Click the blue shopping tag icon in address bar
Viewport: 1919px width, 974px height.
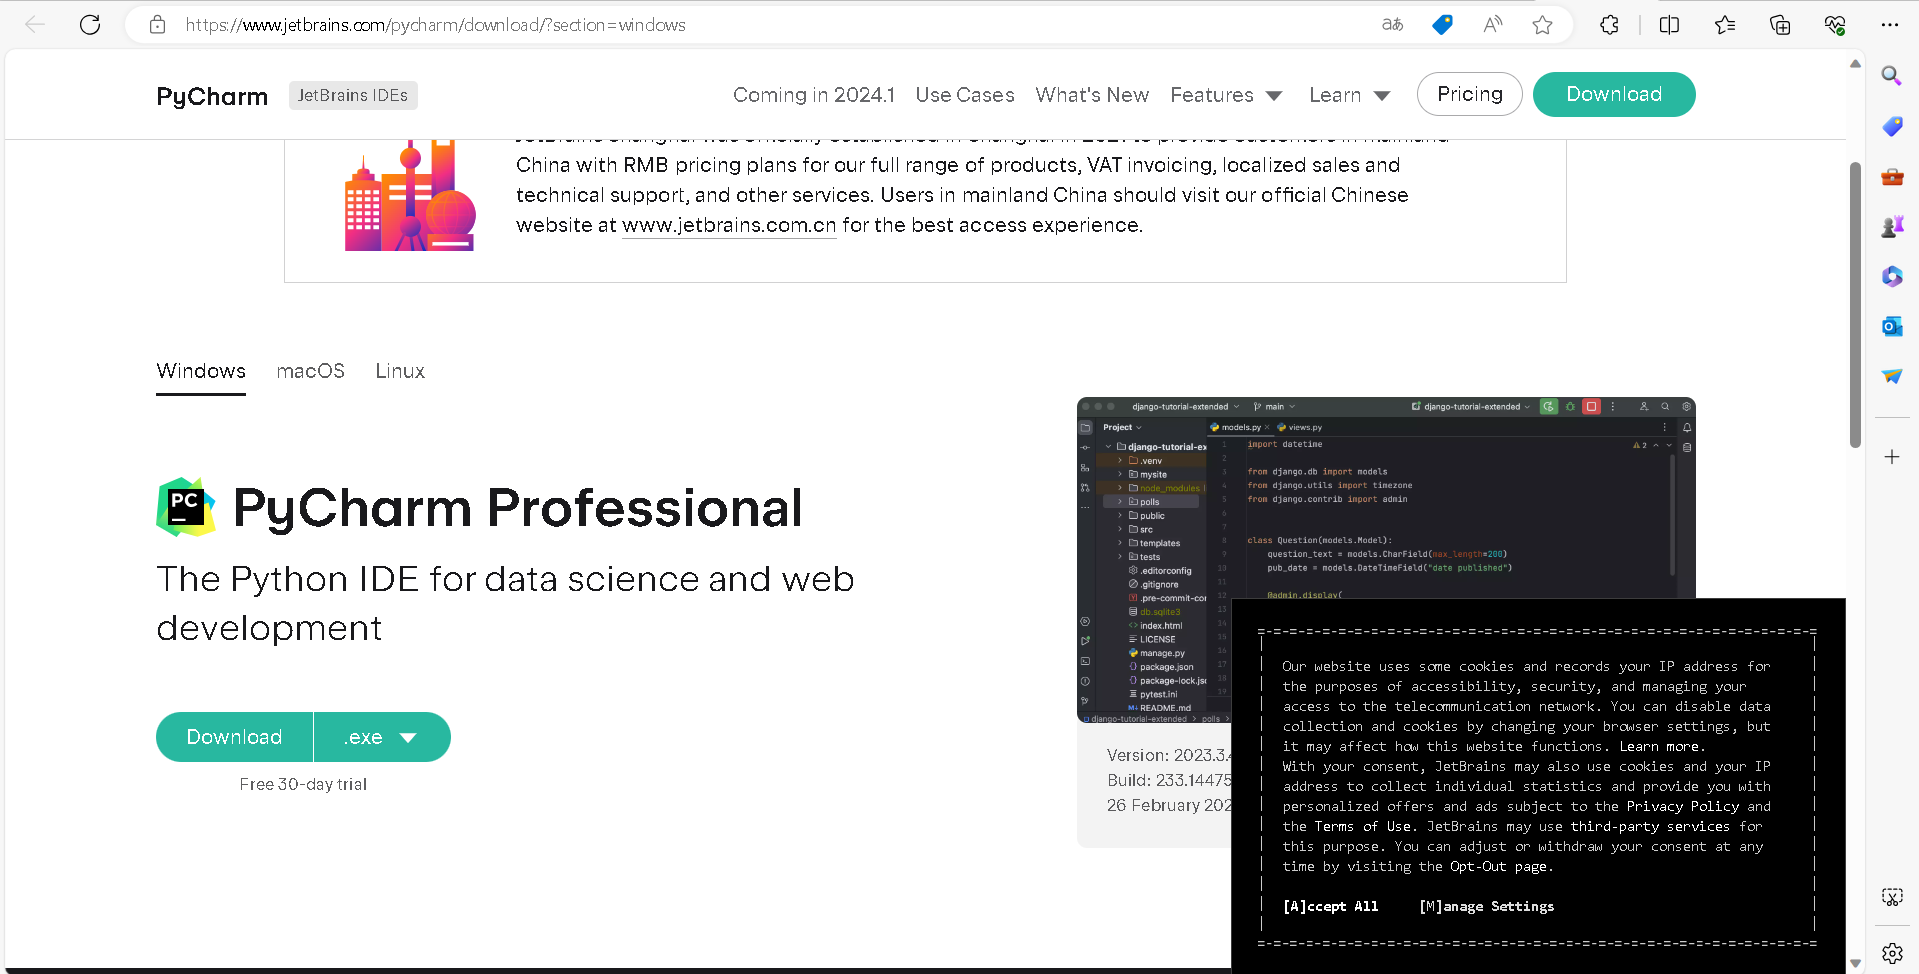coord(1442,25)
